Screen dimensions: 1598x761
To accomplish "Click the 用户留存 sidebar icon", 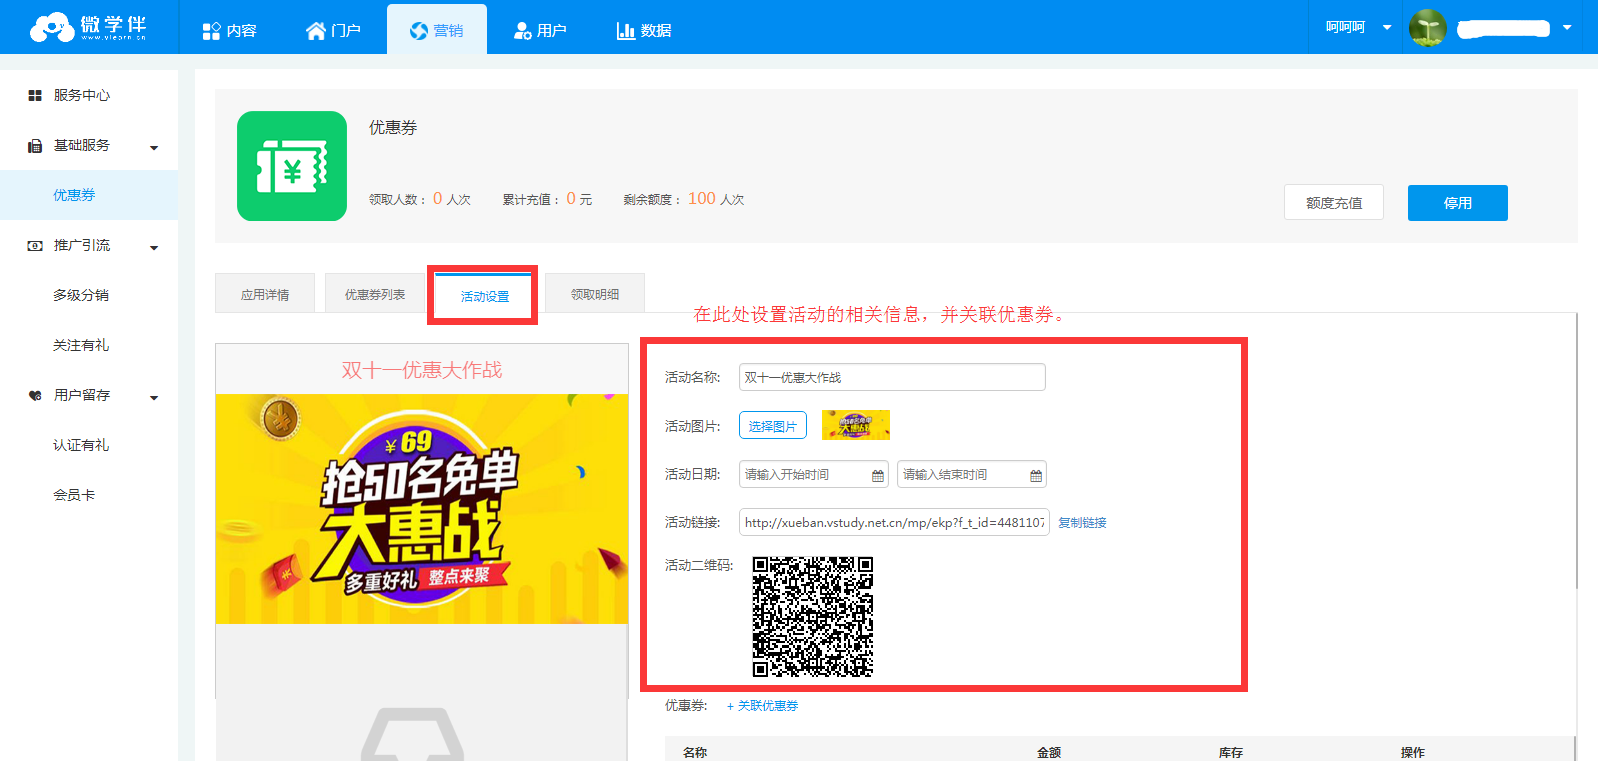I will [35, 395].
